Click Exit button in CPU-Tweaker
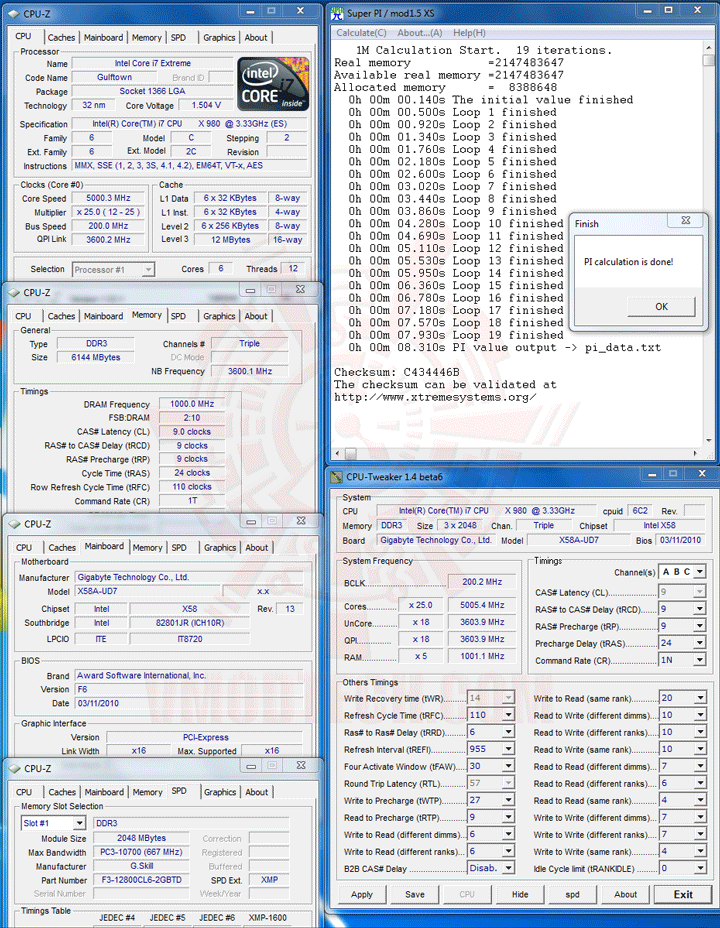720x928 pixels. click(683, 894)
